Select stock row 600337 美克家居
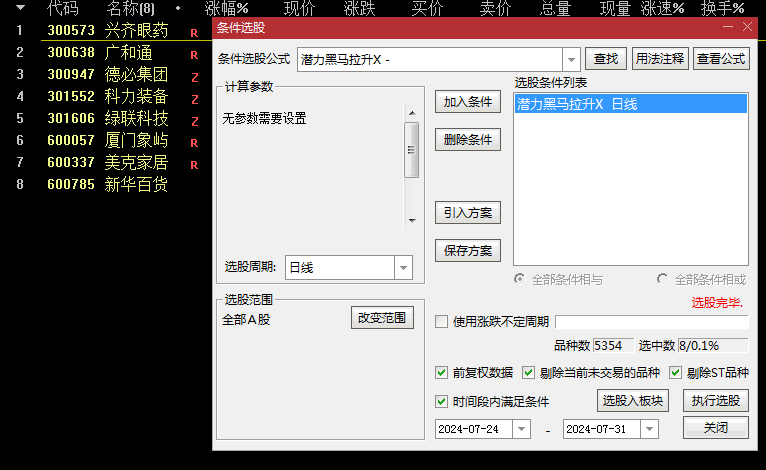This screenshot has height=470, width=766. pyautogui.click(x=107, y=162)
